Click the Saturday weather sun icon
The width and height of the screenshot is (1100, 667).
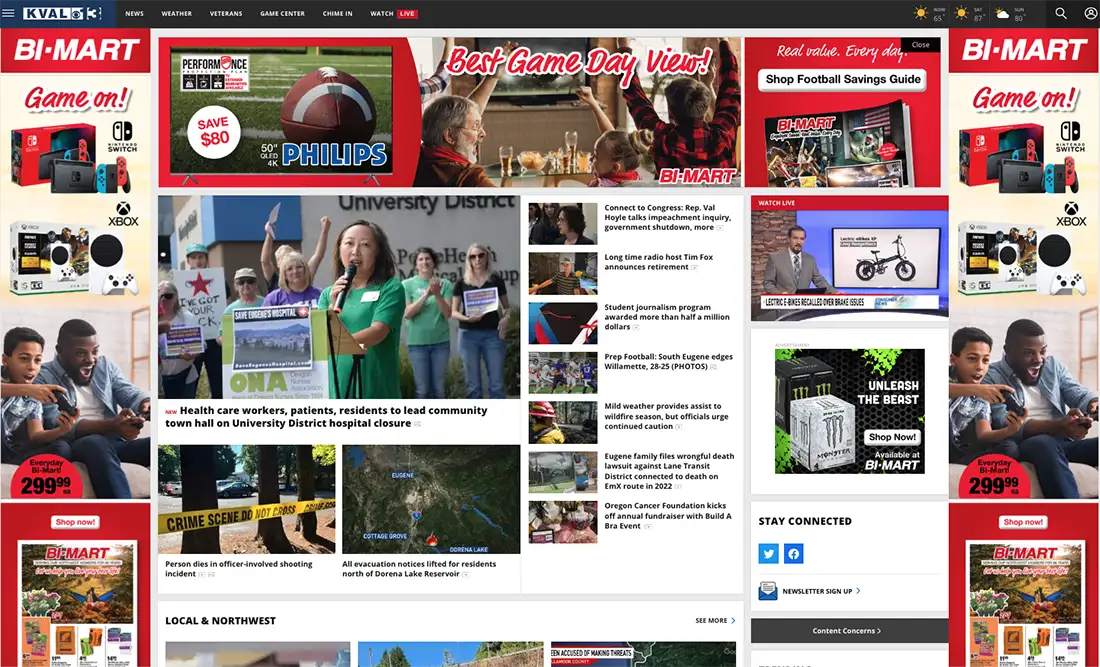click(961, 13)
